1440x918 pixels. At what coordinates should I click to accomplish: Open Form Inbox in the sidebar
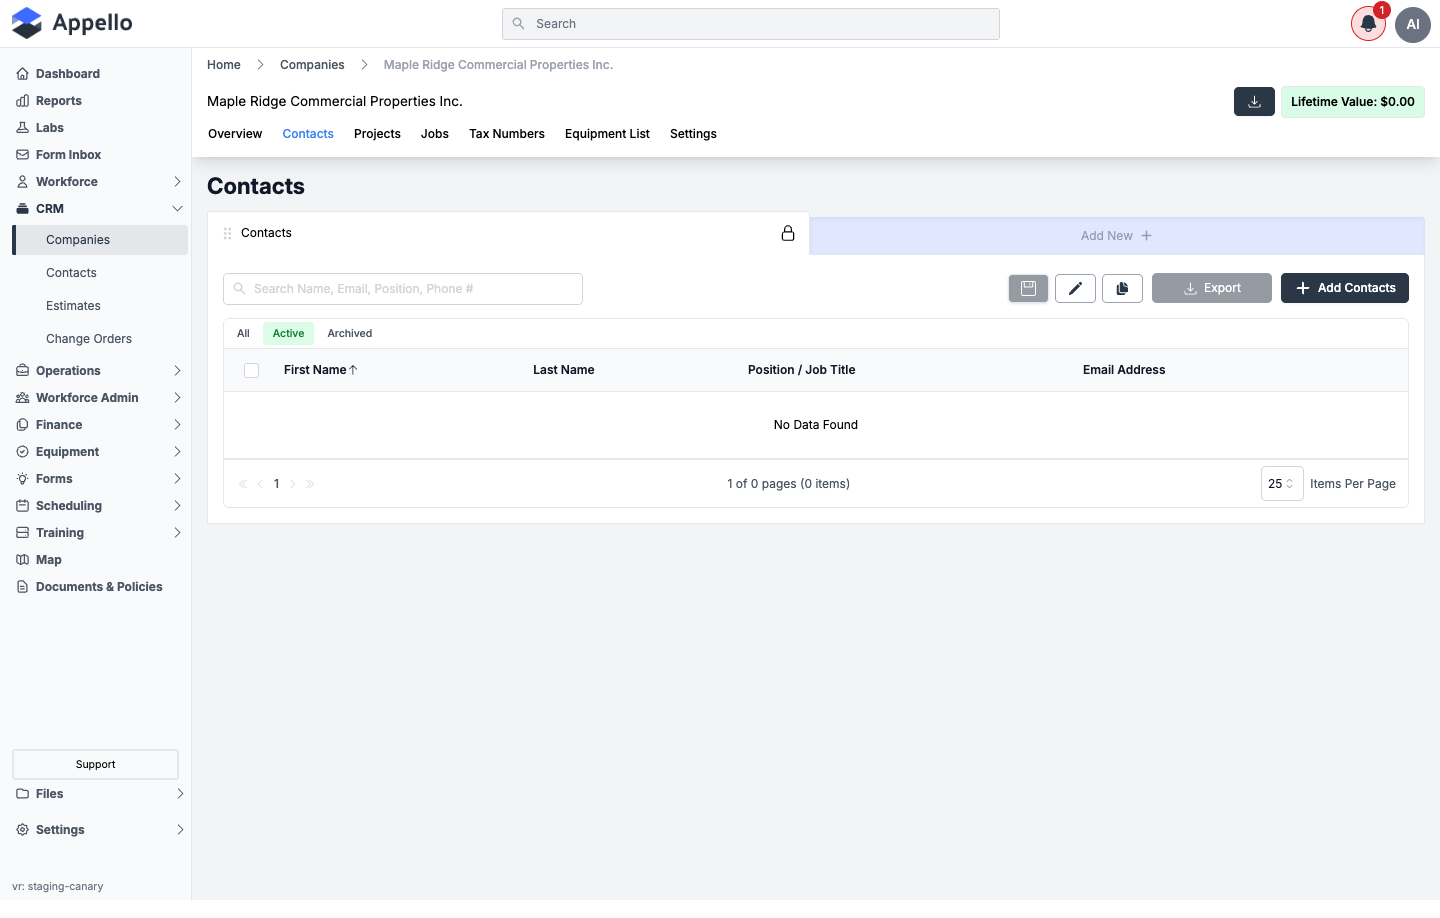click(68, 155)
